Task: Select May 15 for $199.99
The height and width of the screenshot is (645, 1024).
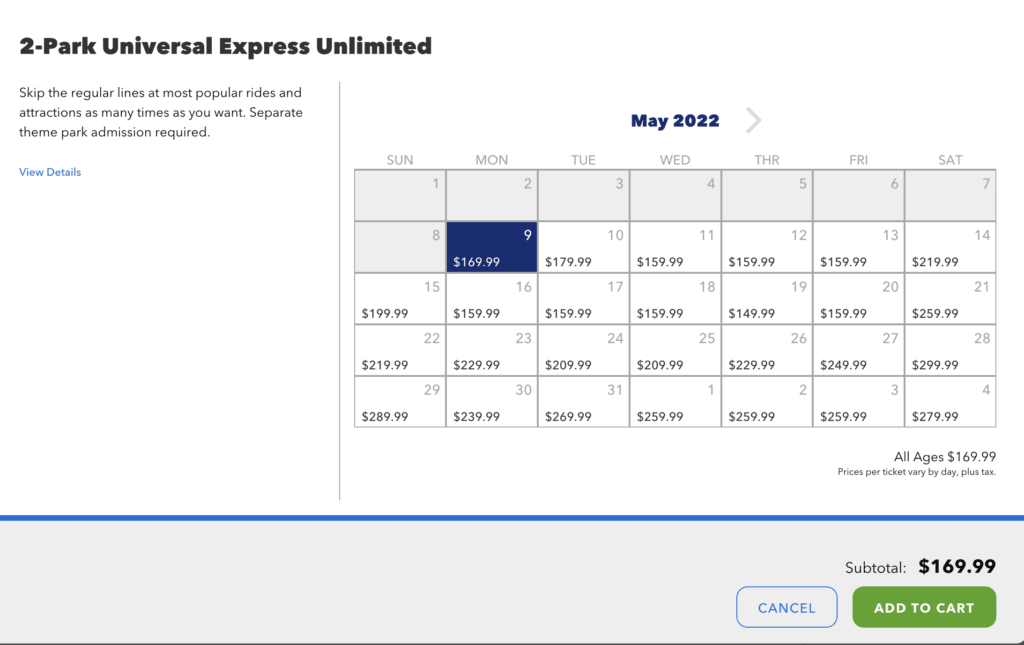Action: pyautogui.click(x=400, y=298)
